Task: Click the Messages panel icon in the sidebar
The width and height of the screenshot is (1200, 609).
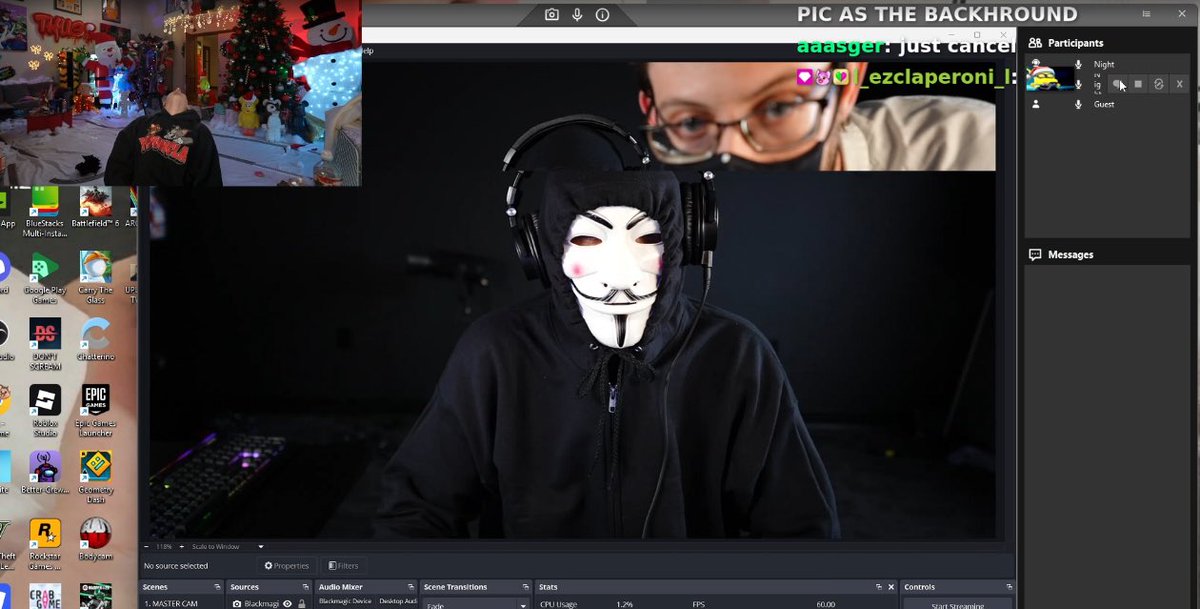Action: coord(1034,254)
